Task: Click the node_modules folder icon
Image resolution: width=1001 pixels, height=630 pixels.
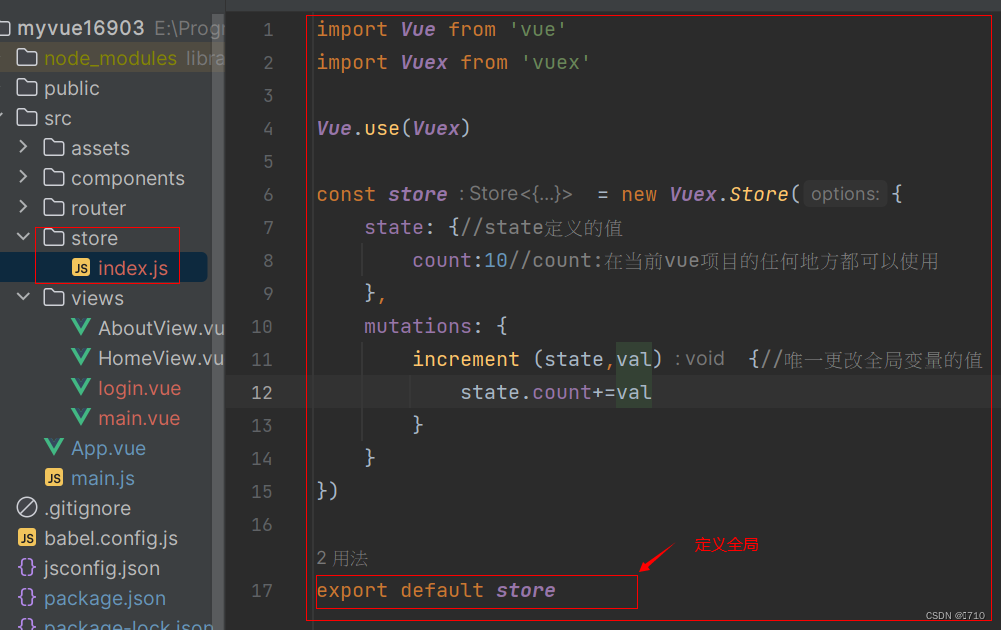Action: tap(27, 58)
